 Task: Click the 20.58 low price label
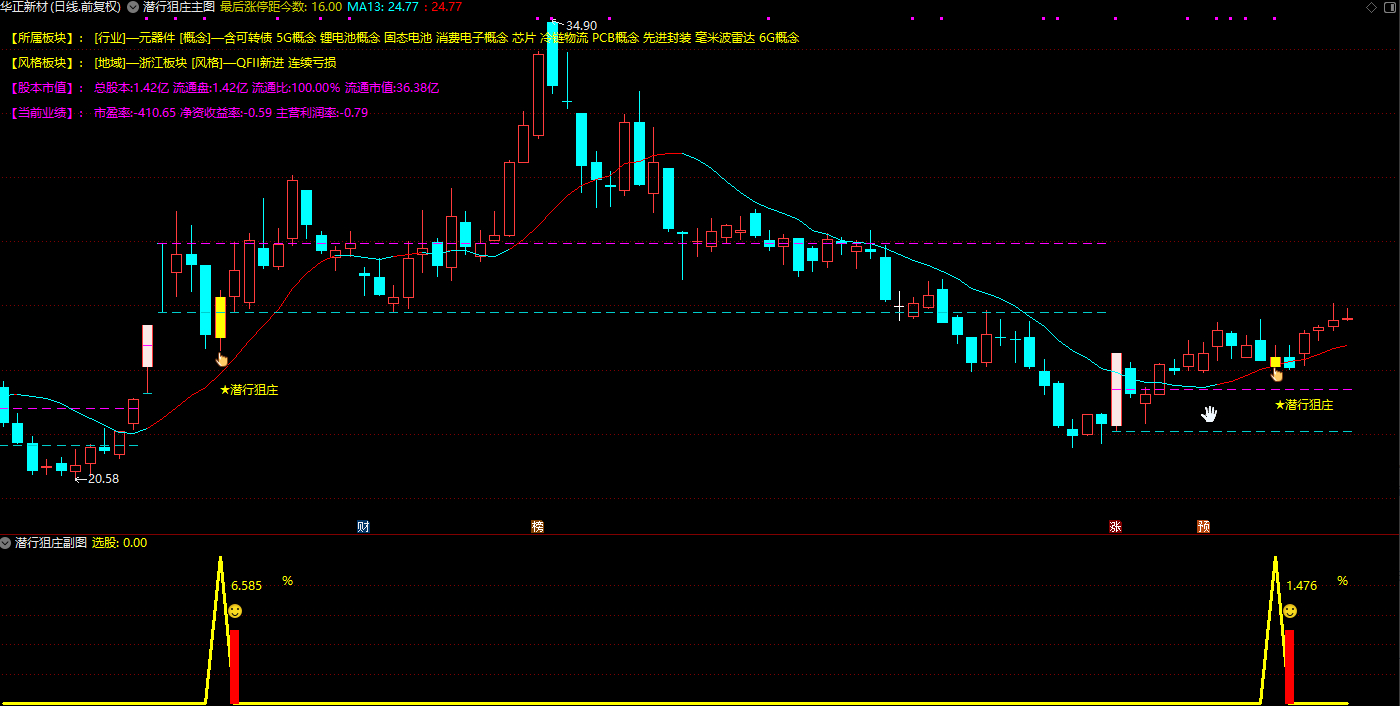click(x=102, y=479)
